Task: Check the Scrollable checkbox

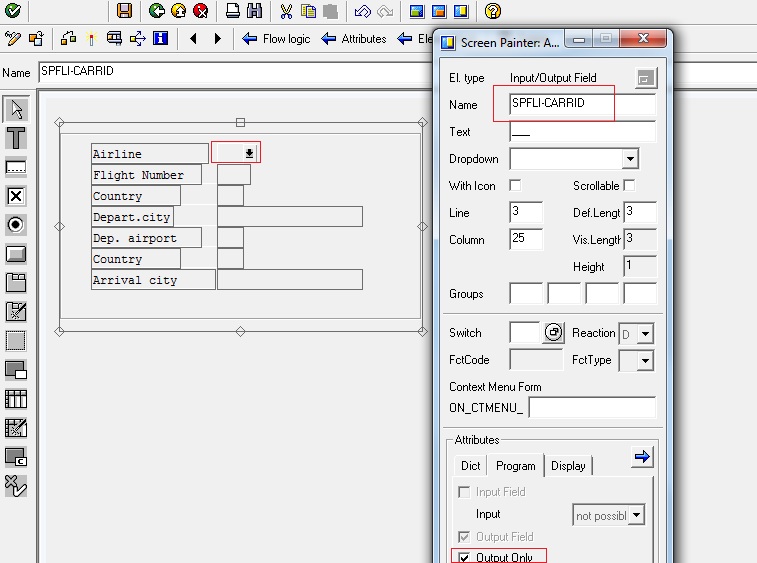Action: point(630,186)
